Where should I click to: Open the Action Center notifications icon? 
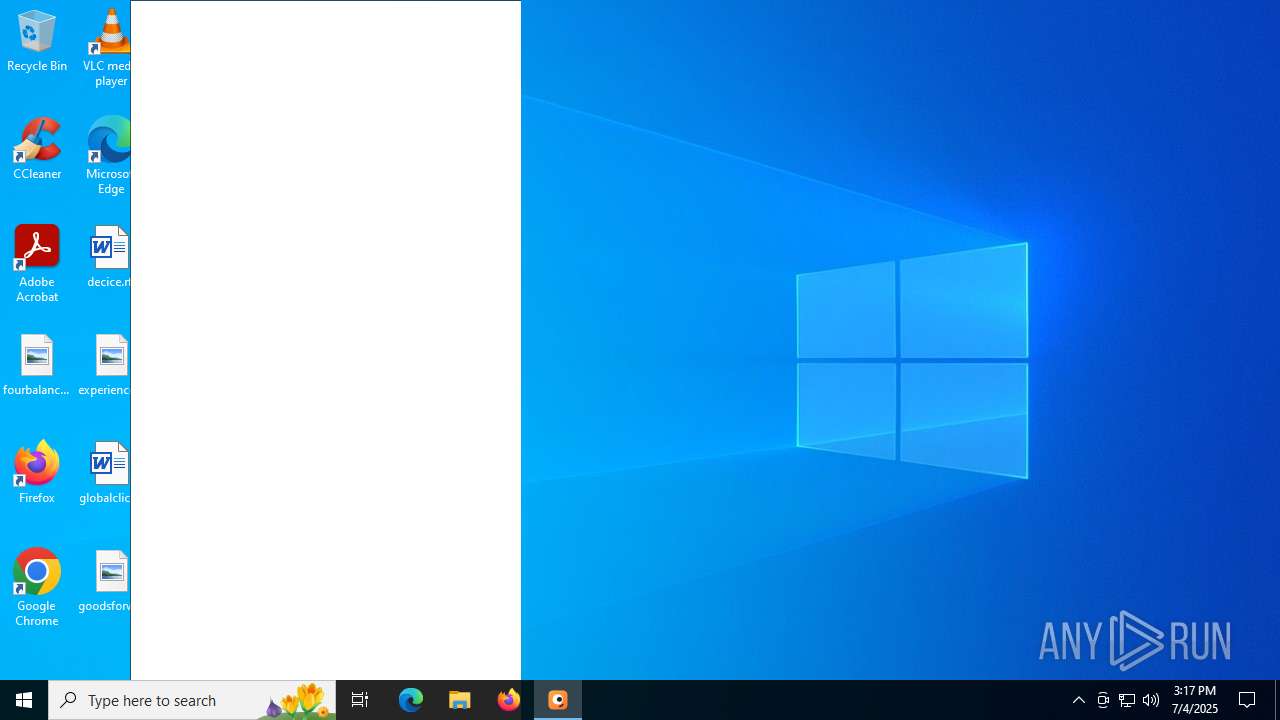tap(1248, 700)
